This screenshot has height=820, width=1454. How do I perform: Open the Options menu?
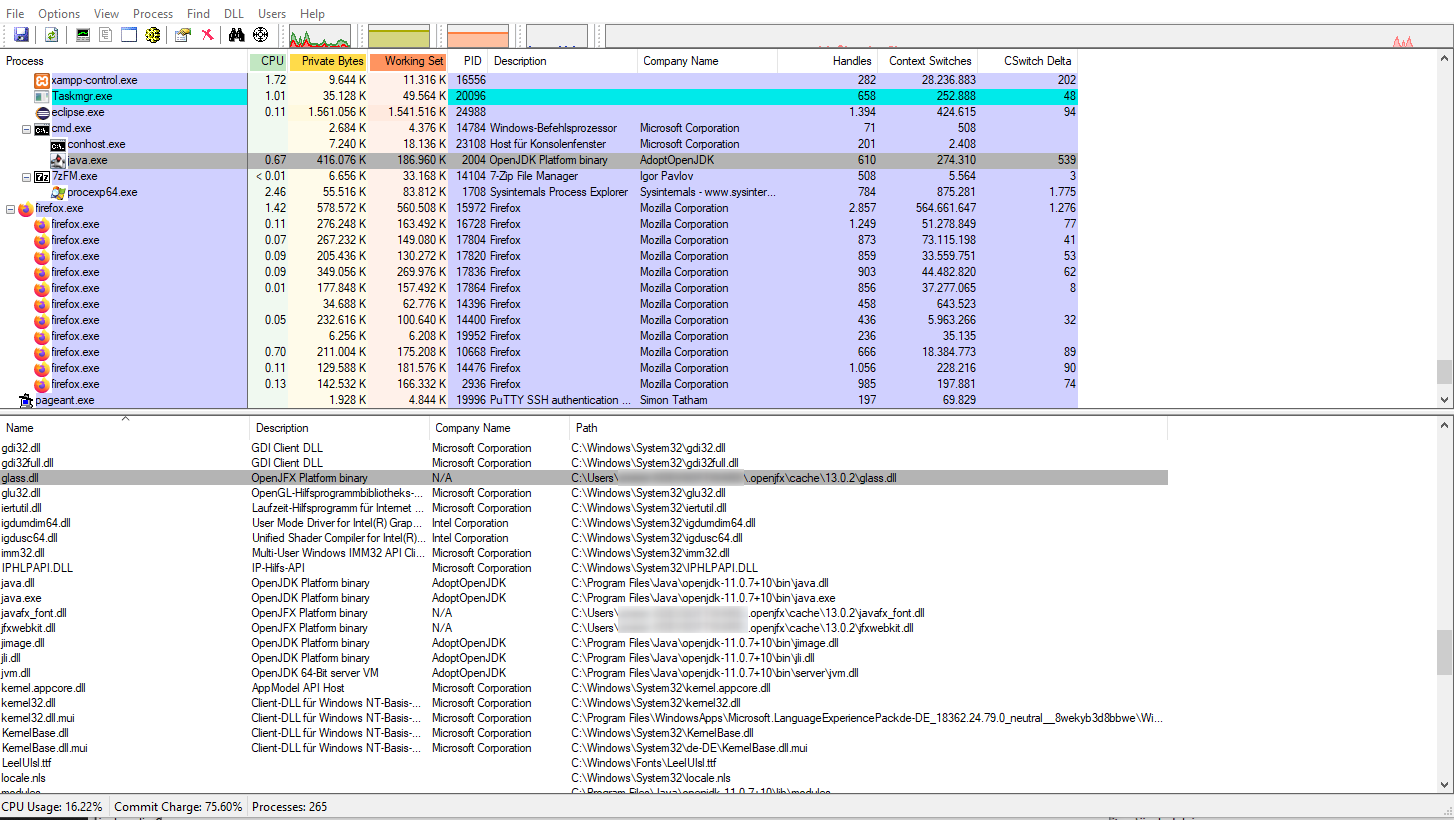click(58, 13)
